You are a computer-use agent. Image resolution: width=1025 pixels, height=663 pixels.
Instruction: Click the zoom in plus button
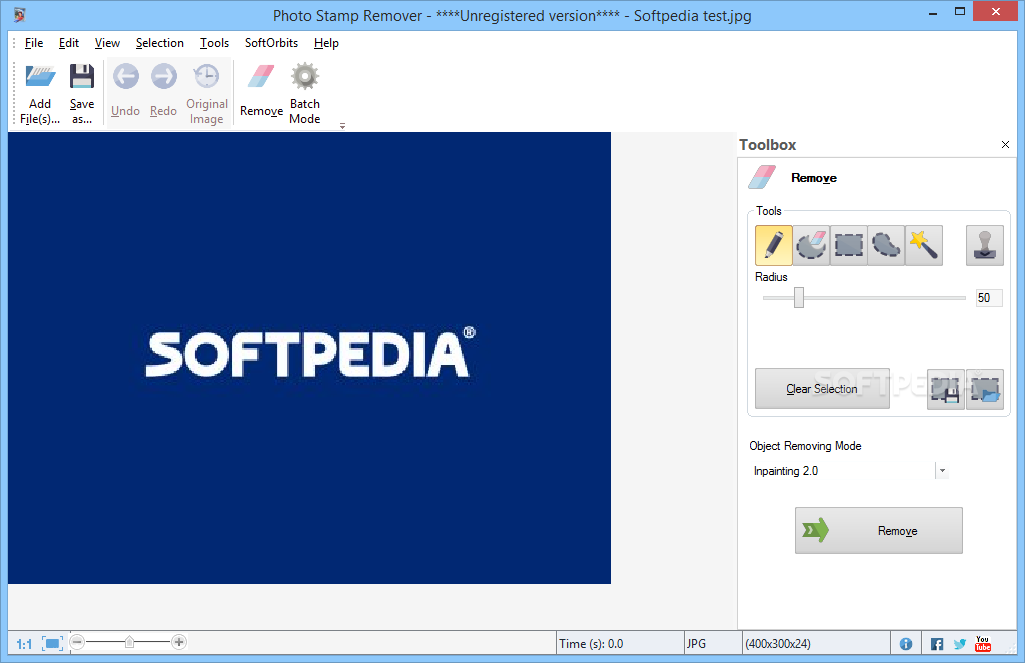click(x=179, y=642)
